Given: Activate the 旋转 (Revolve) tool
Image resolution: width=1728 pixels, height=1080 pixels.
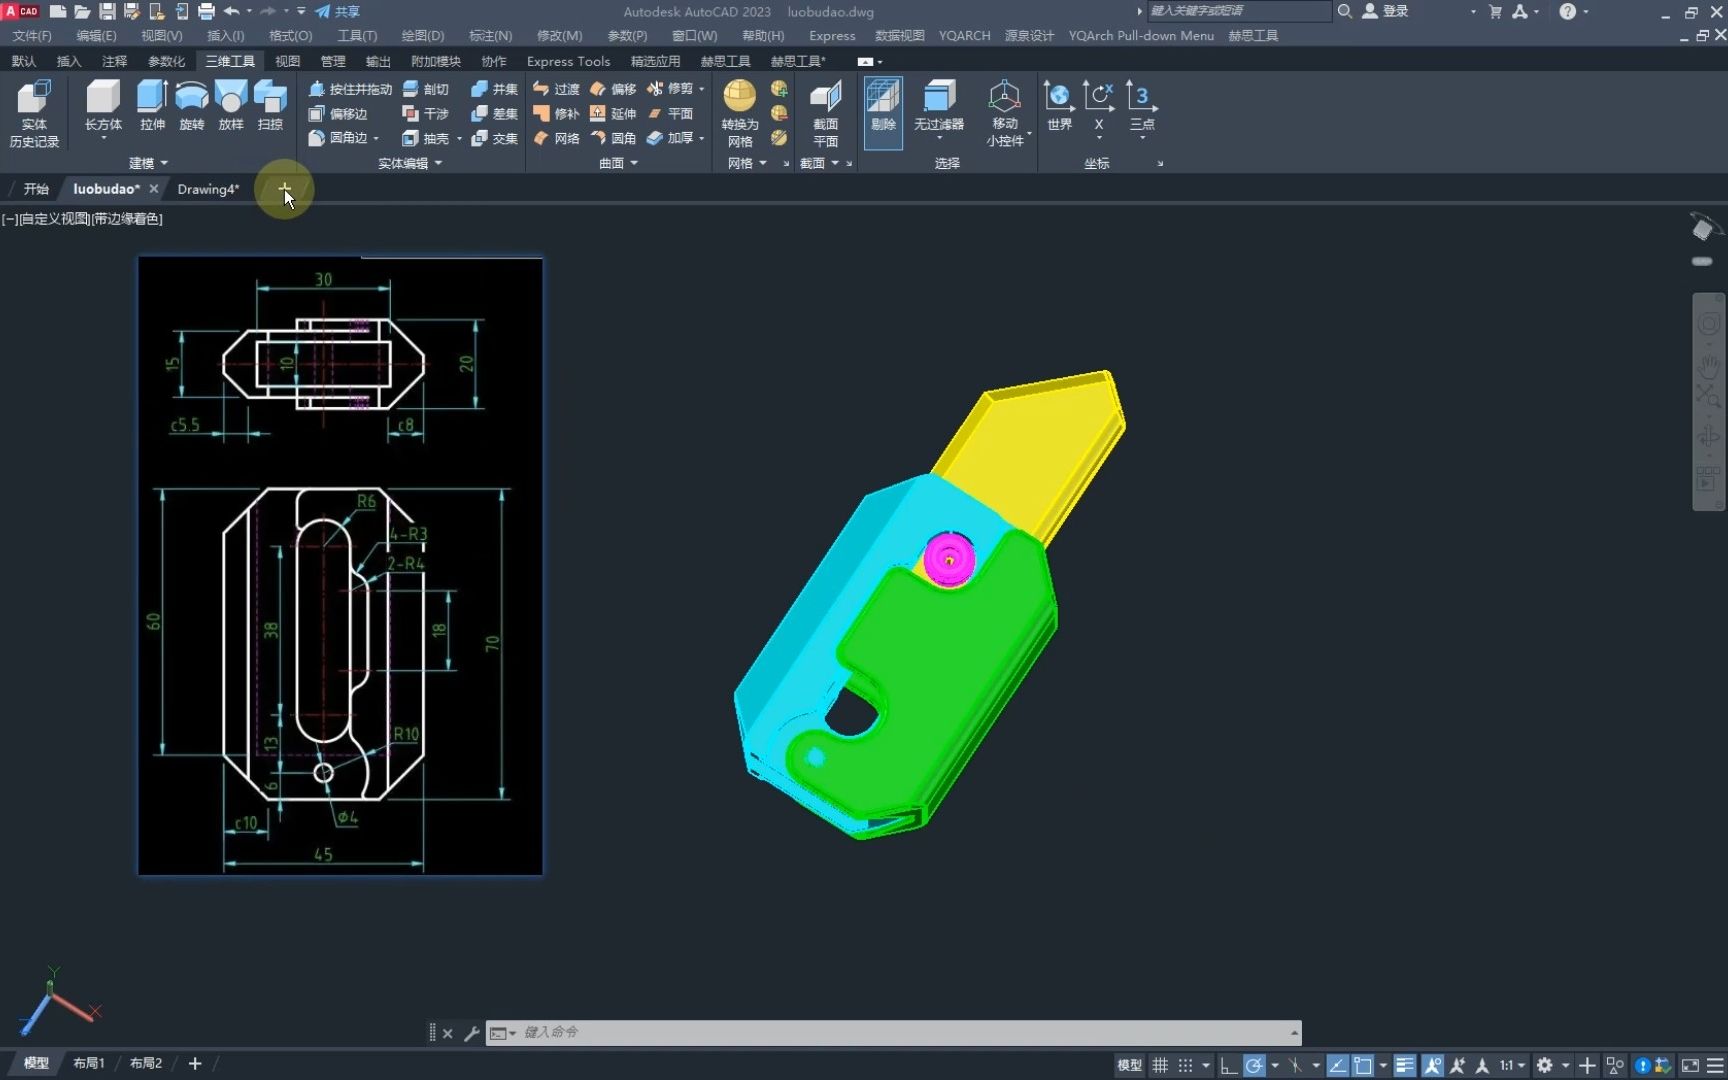Looking at the screenshot, I should click(x=191, y=106).
